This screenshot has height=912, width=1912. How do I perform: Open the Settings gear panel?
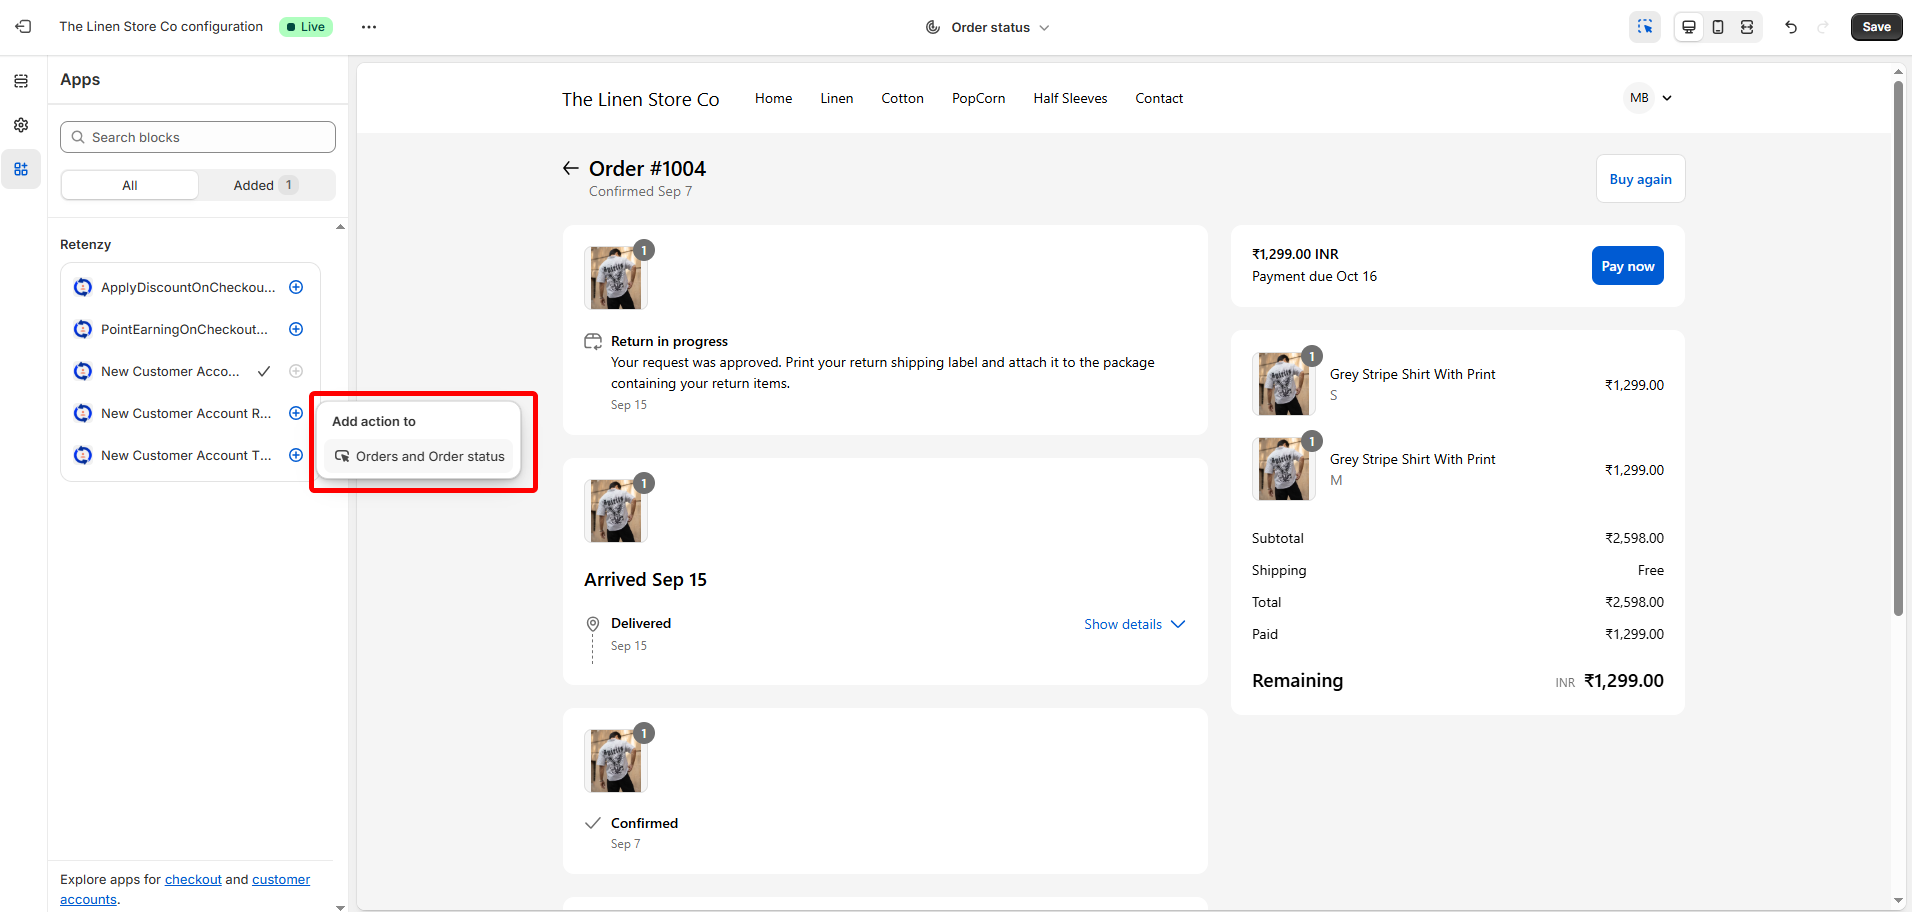[x=21, y=125]
